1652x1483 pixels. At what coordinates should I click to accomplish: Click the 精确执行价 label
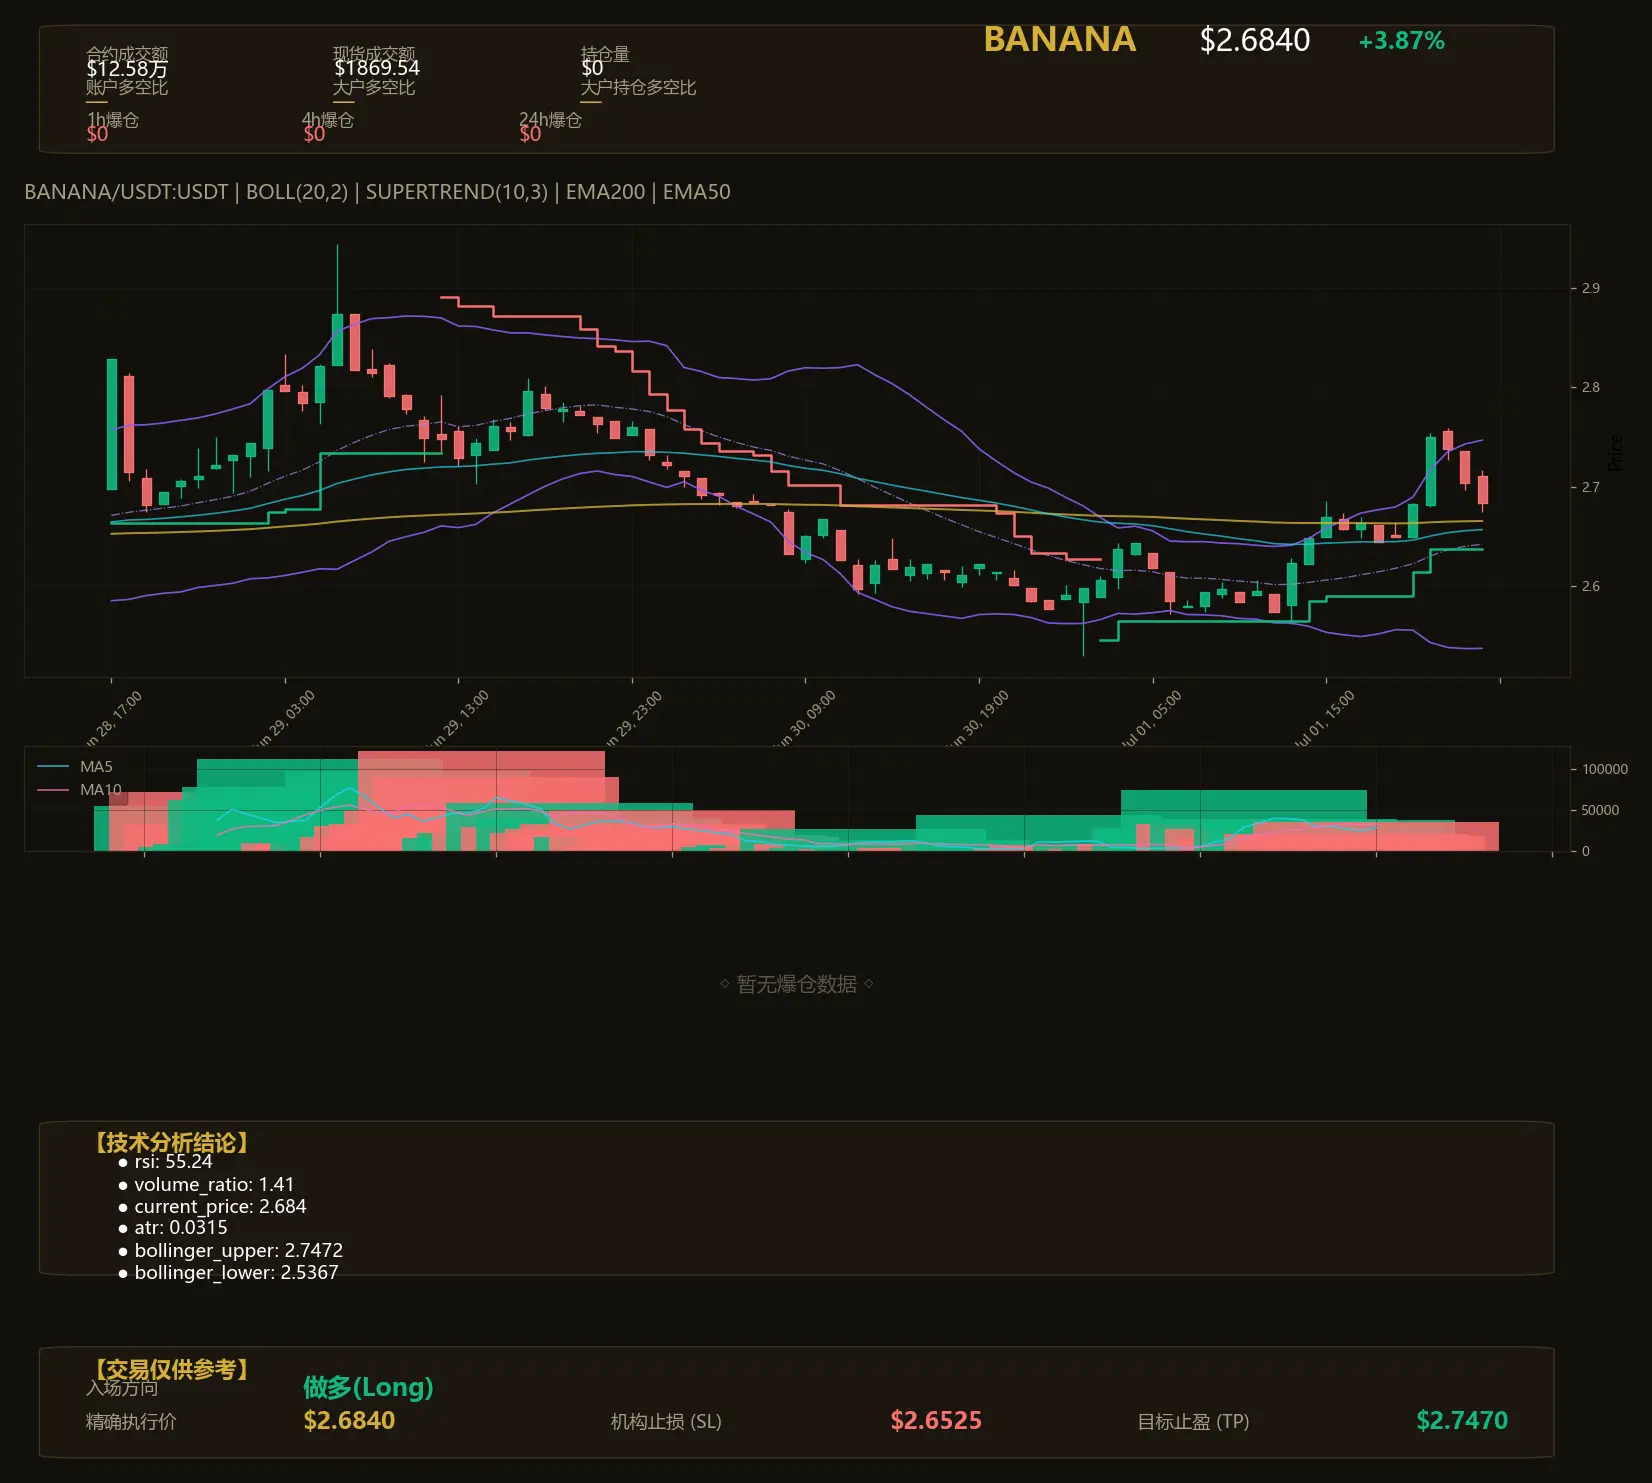point(131,1421)
